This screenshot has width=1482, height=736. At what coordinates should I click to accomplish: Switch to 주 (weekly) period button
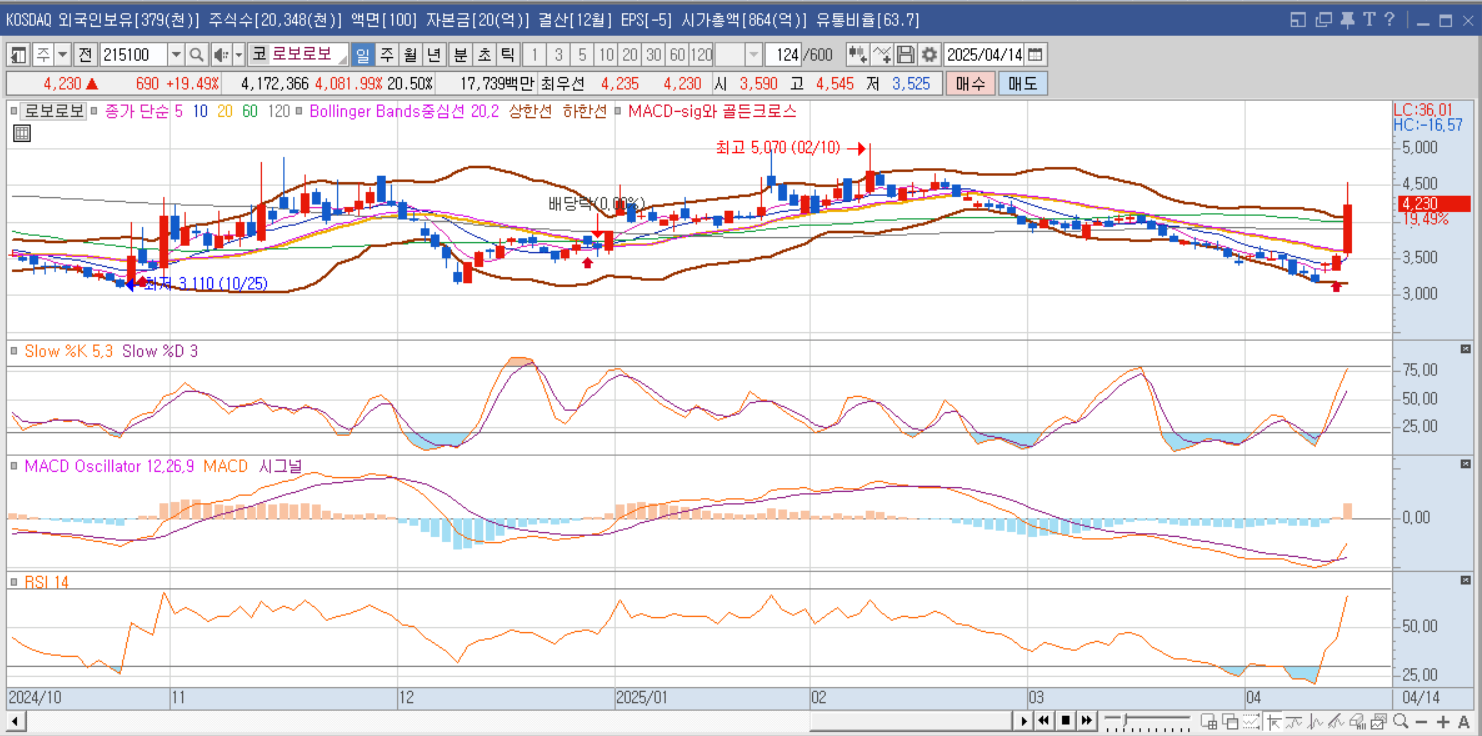click(x=385, y=55)
